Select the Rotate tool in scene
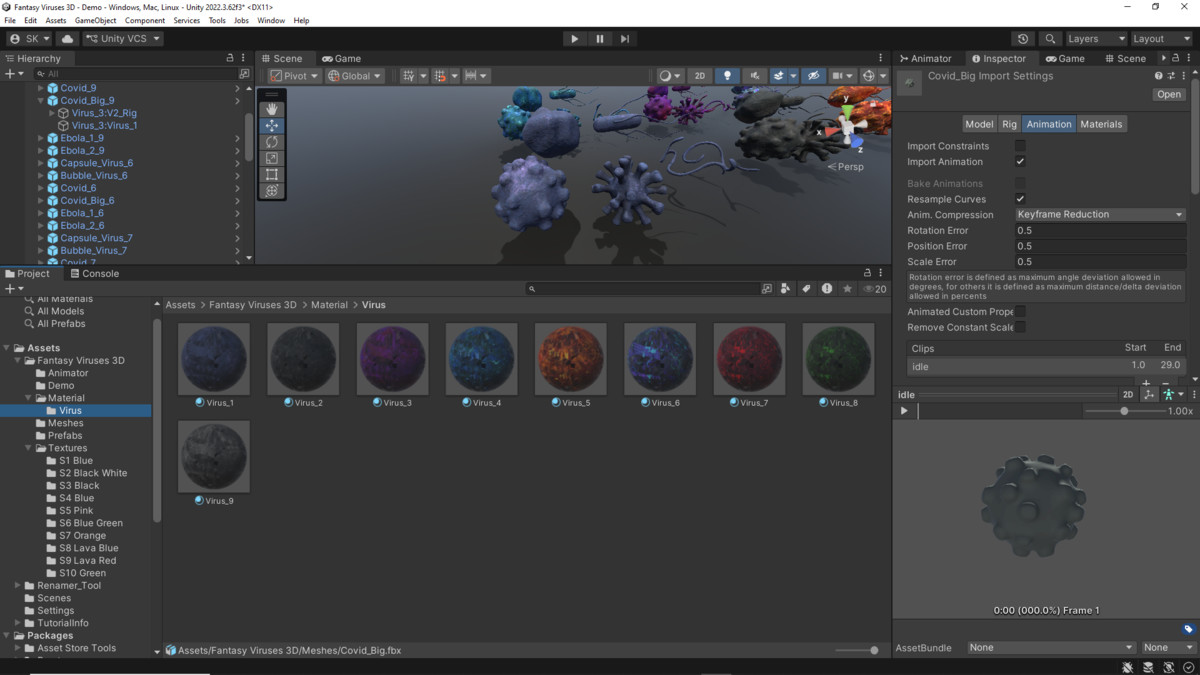This screenshot has height=675, width=1200. [x=272, y=142]
